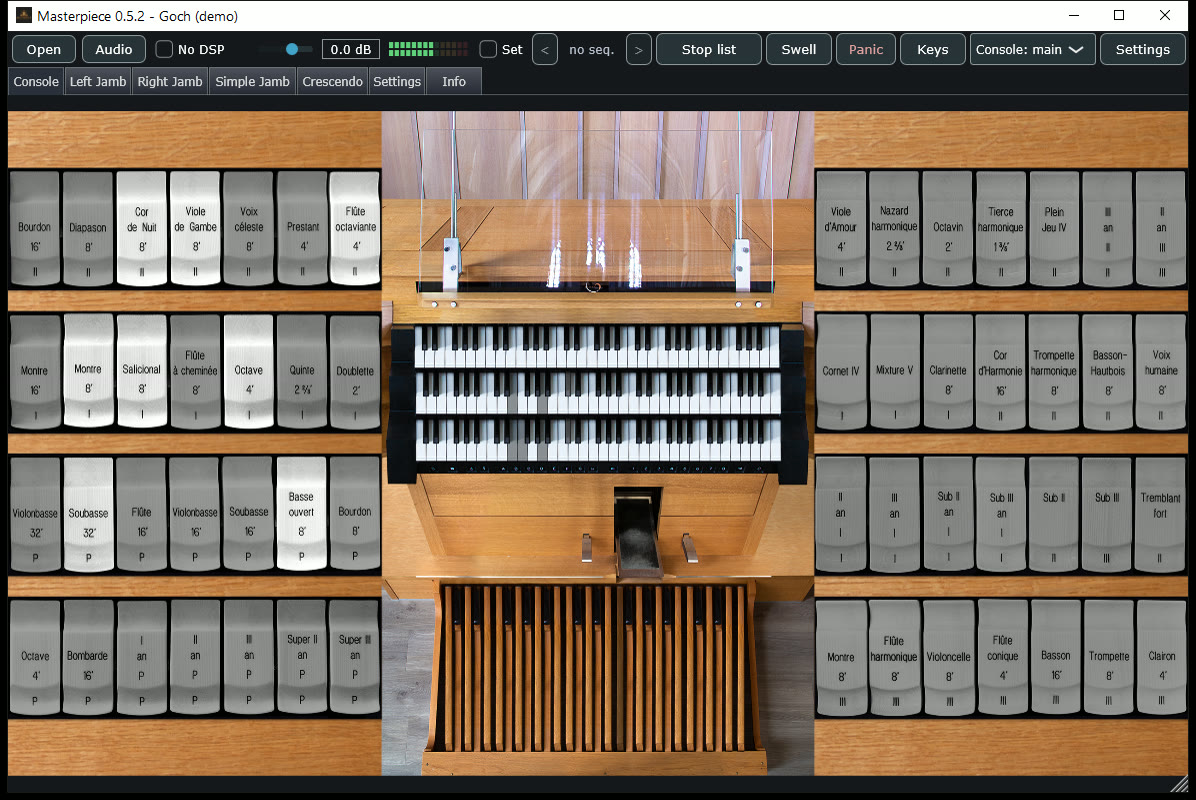Engage the Basson 16' stop
Viewport: 1196px width, 800px height.
[x=1056, y=658]
